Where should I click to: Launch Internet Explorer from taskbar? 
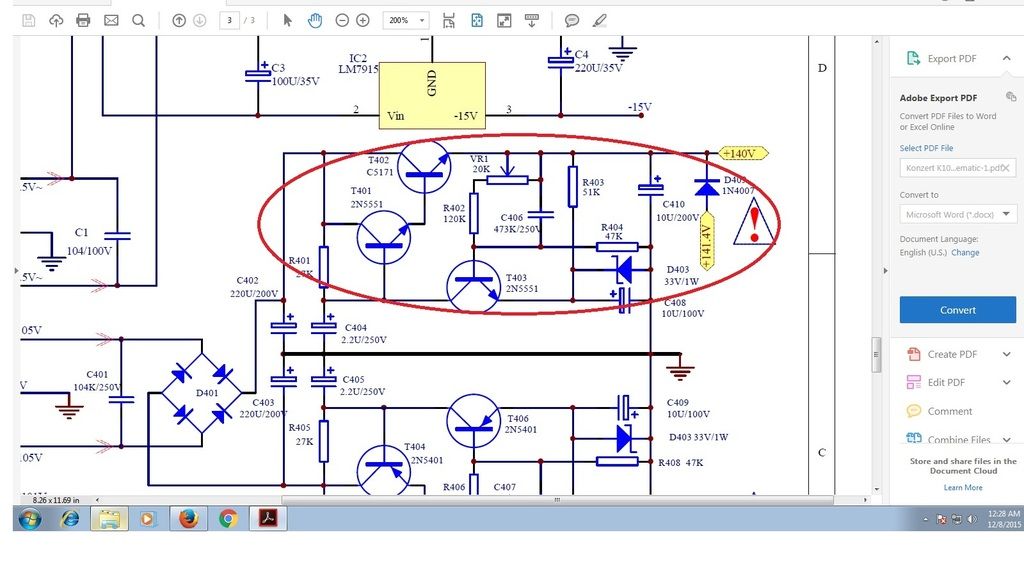coord(69,519)
